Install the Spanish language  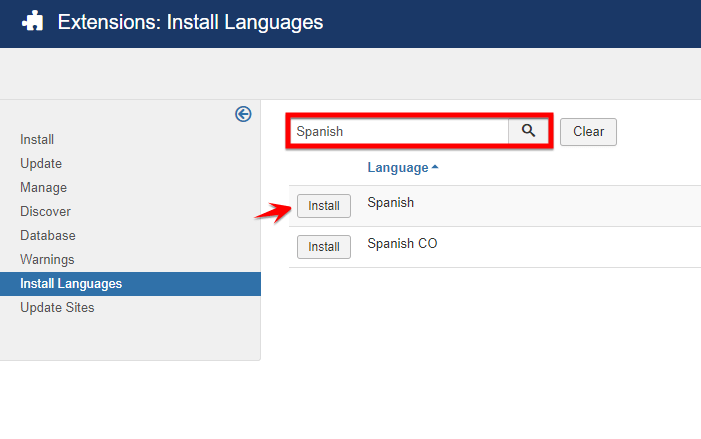coord(324,206)
